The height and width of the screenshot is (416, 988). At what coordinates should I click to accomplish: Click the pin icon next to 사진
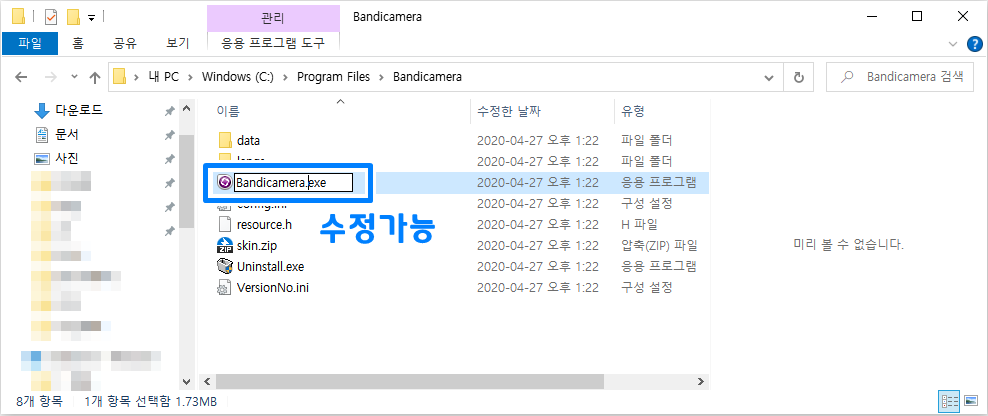pyautogui.click(x=169, y=159)
